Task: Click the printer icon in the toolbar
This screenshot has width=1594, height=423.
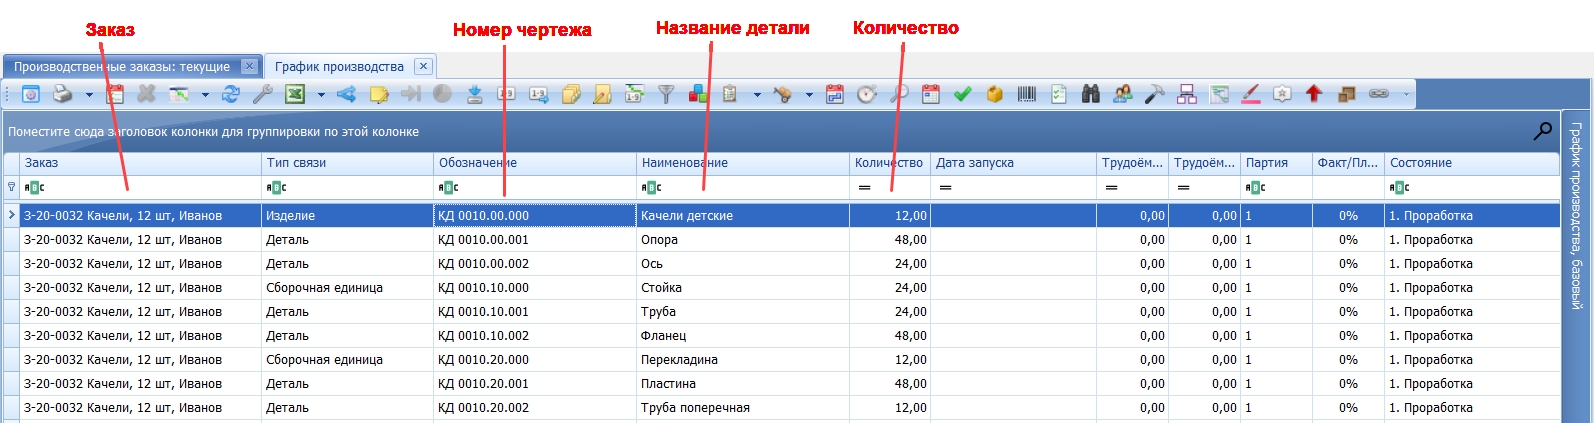Action: click(x=62, y=94)
